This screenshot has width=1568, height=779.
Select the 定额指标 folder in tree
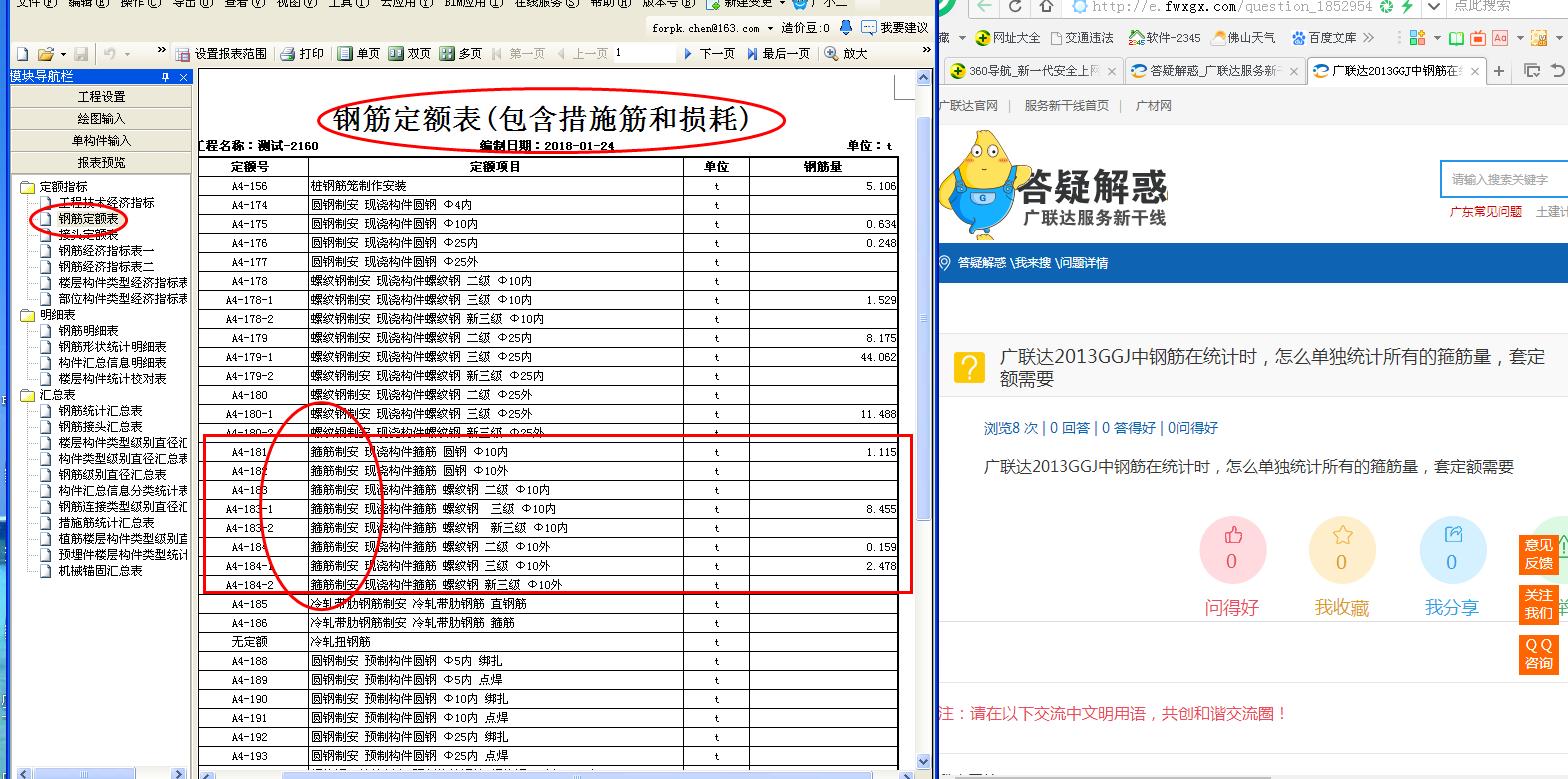click(x=63, y=187)
